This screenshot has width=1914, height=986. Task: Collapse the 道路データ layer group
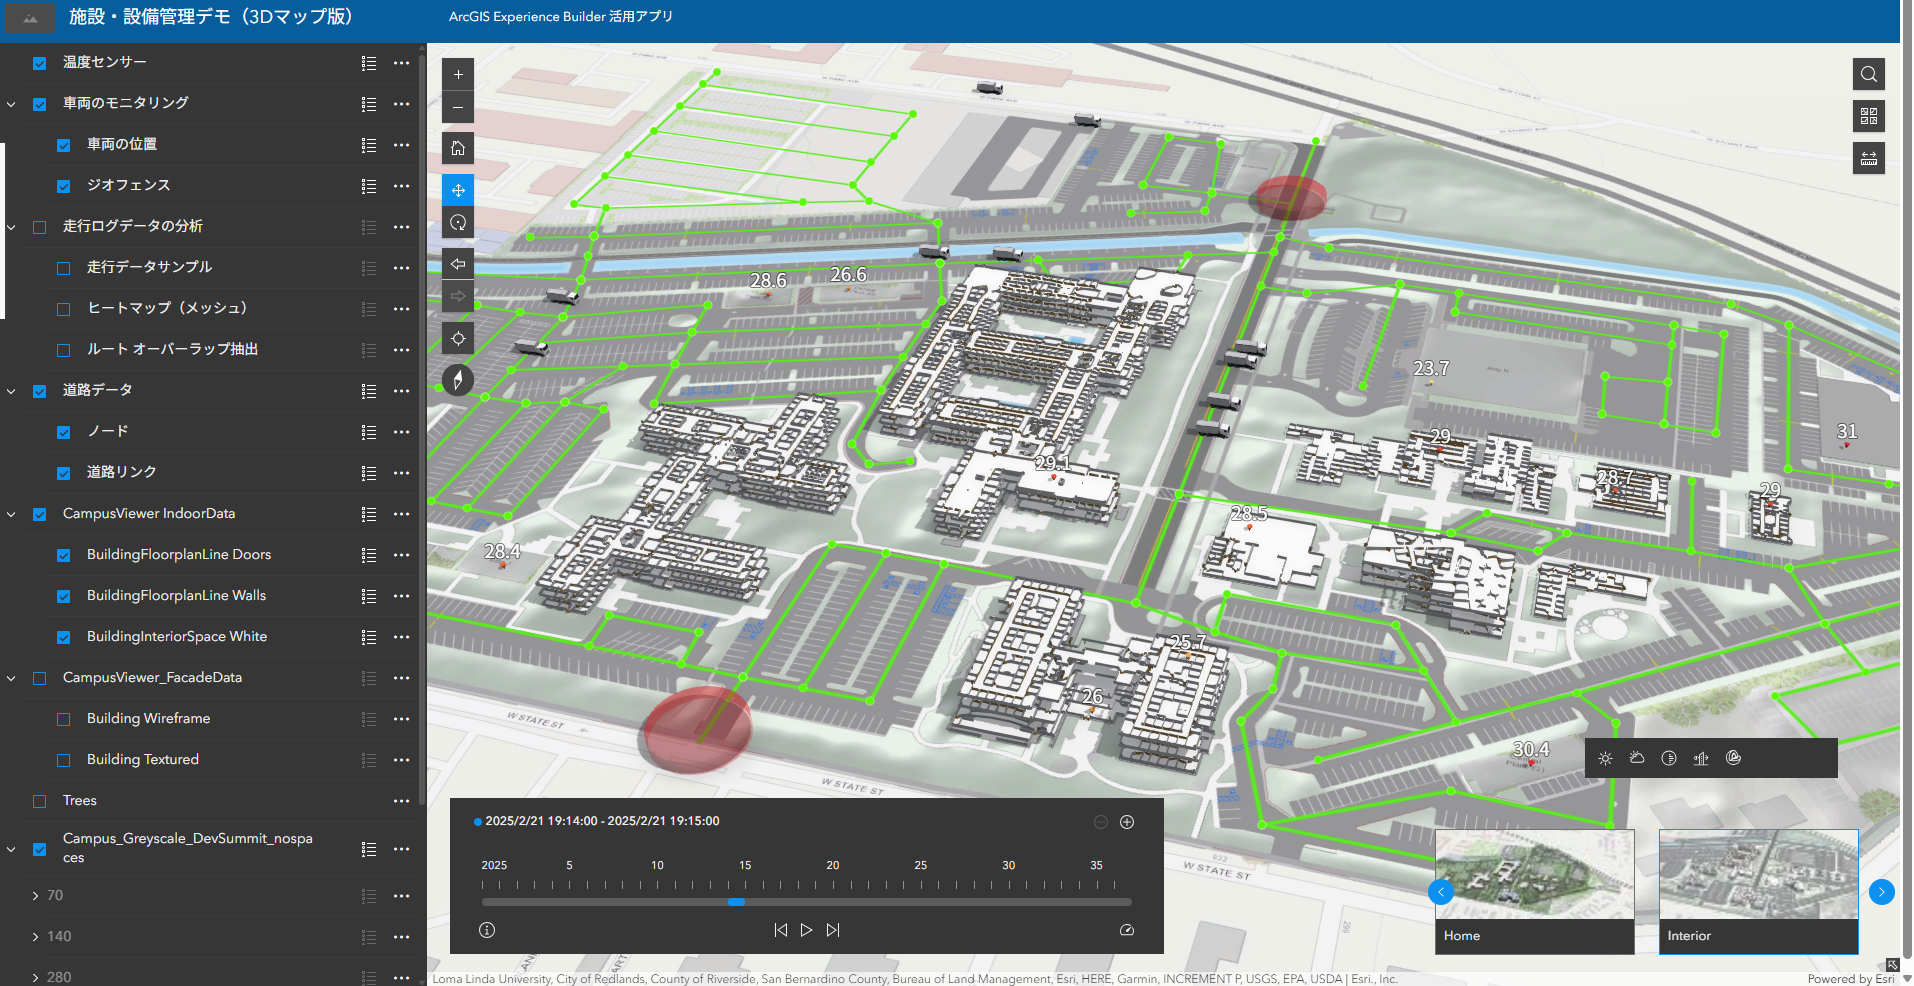pos(12,391)
